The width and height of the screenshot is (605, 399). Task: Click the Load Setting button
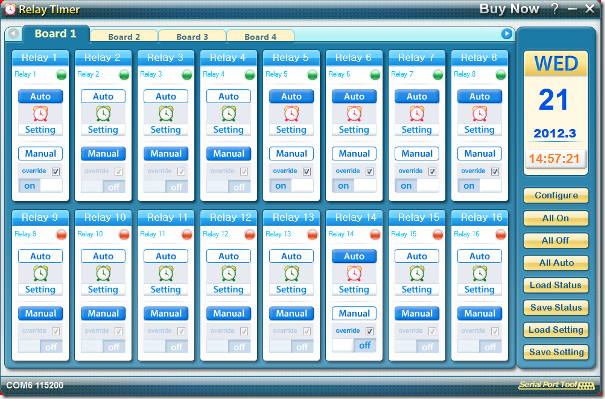556,330
